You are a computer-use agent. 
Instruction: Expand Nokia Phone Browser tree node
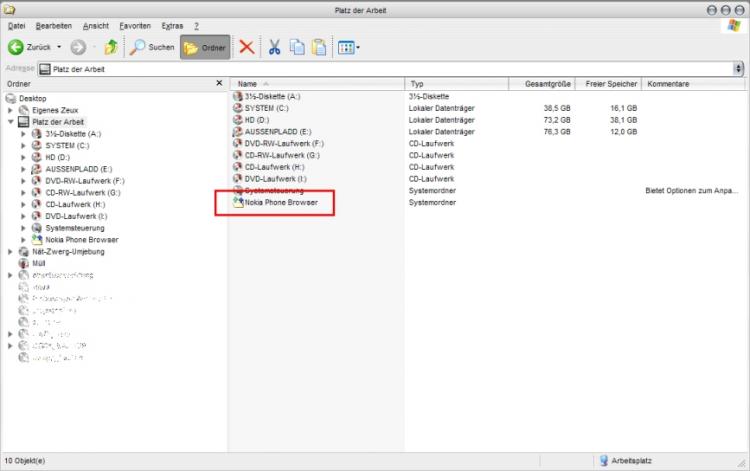[x=23, y=240]
